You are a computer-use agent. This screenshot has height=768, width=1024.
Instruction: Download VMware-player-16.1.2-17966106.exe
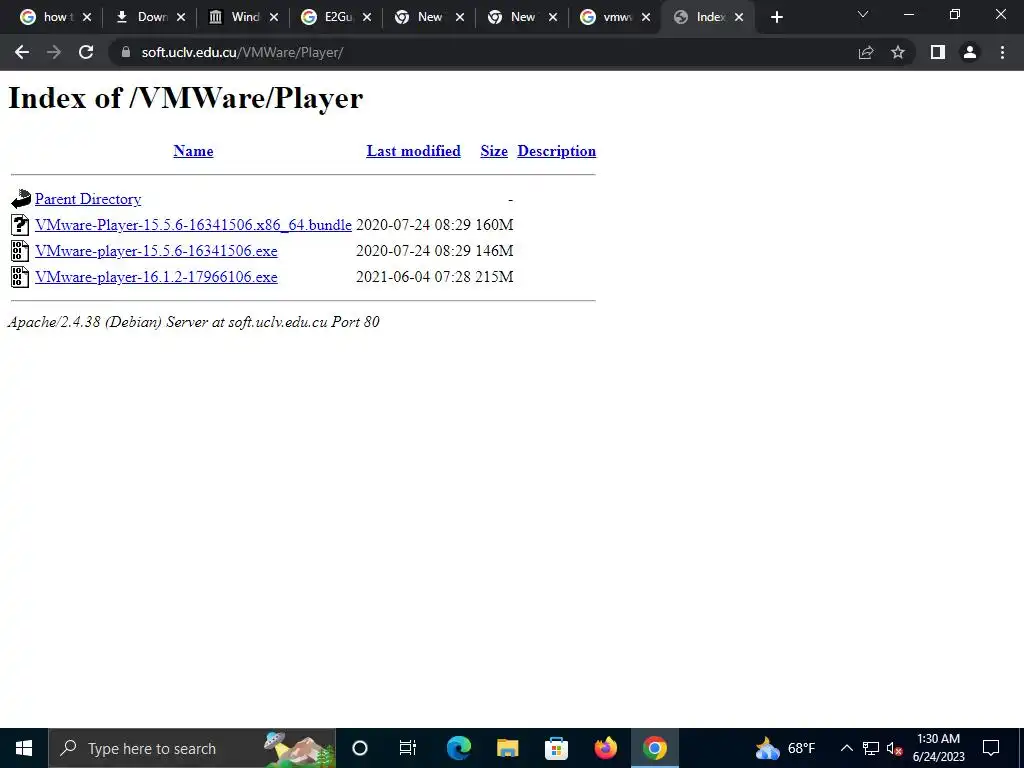tap(156, 277)
